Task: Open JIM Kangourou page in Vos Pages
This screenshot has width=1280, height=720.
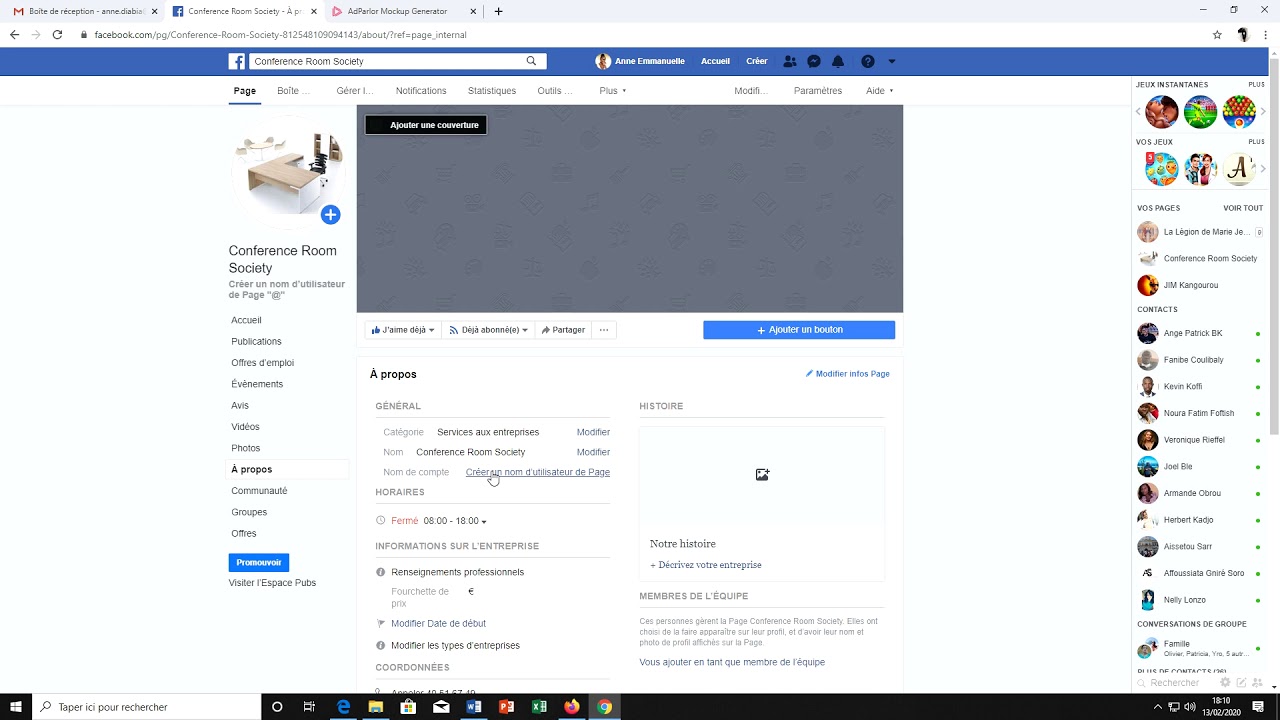Action: tap(1190, 285)
